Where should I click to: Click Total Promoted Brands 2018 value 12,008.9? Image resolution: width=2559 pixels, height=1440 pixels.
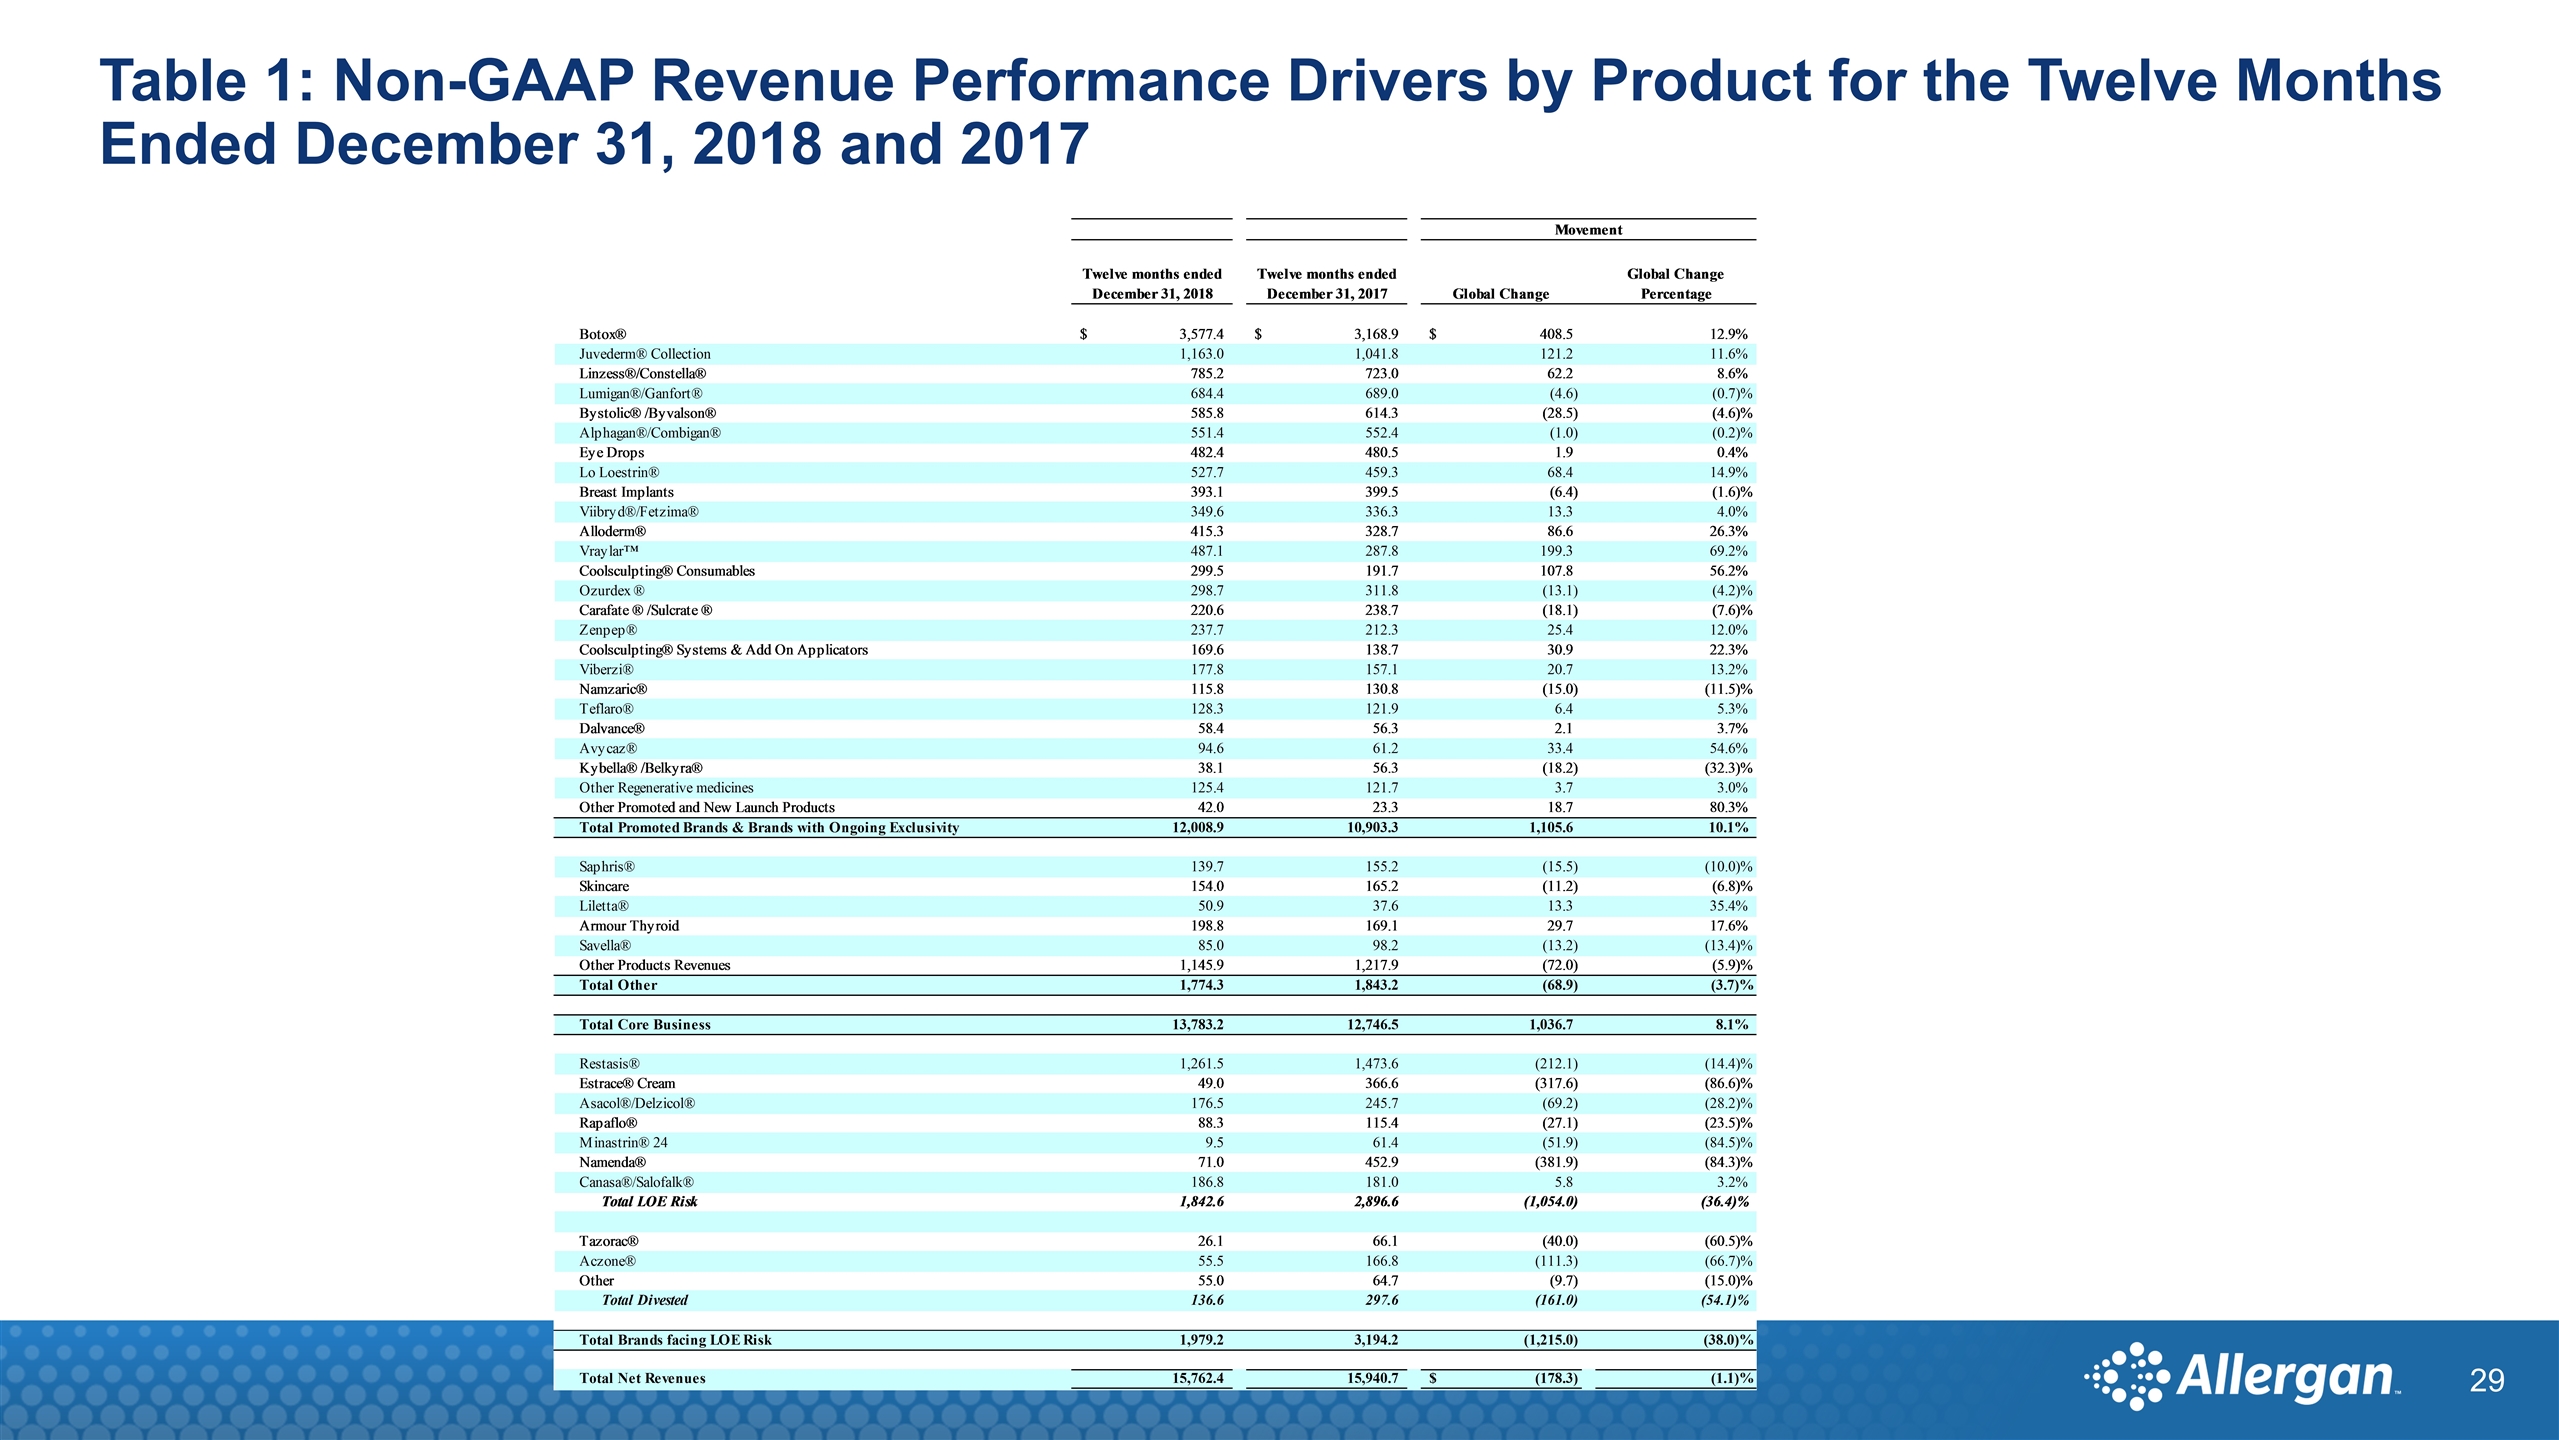1198,827
